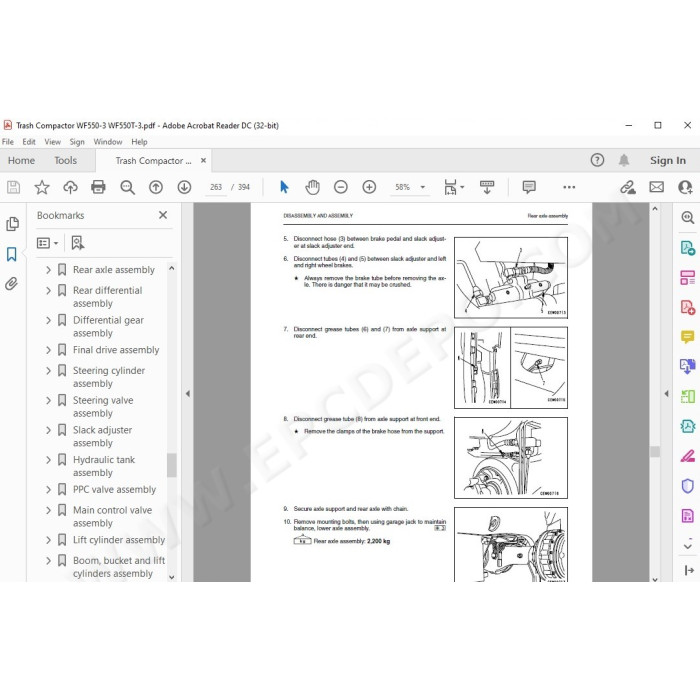
Task: Show more right pane tools chevron
Action: (x=688, y=546)
